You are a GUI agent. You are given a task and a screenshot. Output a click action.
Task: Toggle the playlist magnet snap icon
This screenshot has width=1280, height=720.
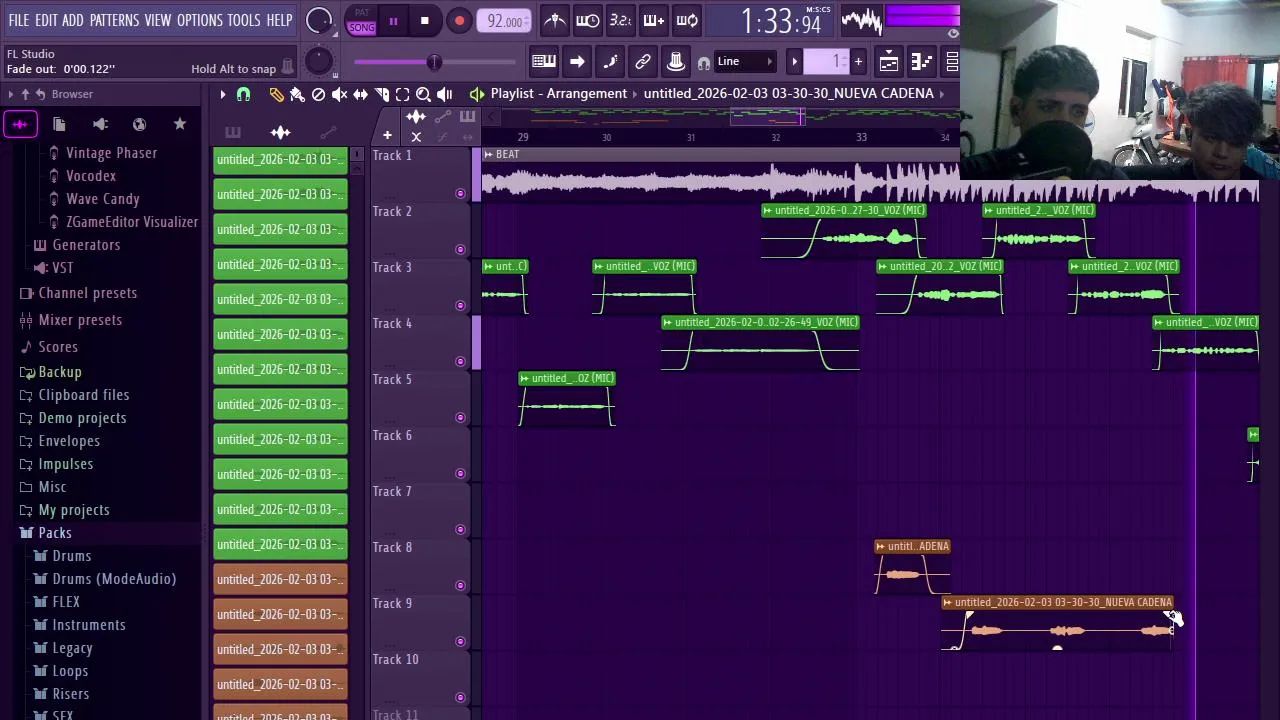[x=243, y=94]
